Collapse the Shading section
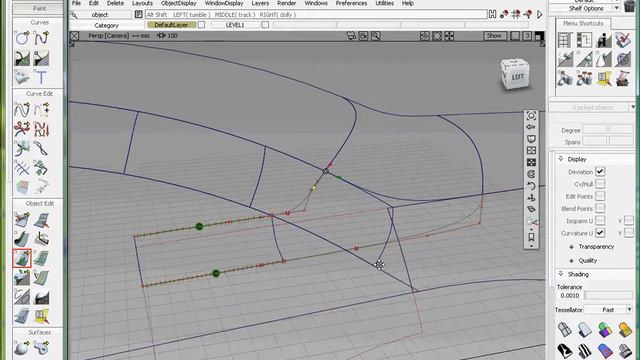 pyautogui.click(x=561, y=274)
